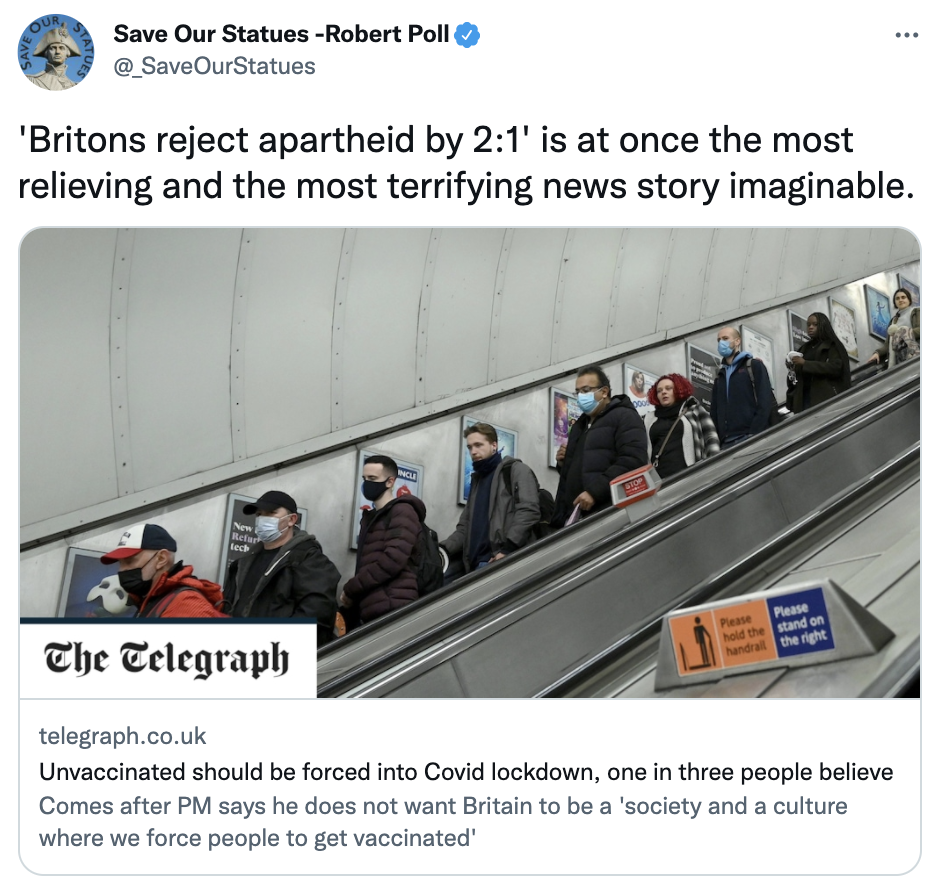Click the man in the maroon puffer jacket
This screenshot has height=890, width=940.
coord(387,541)
